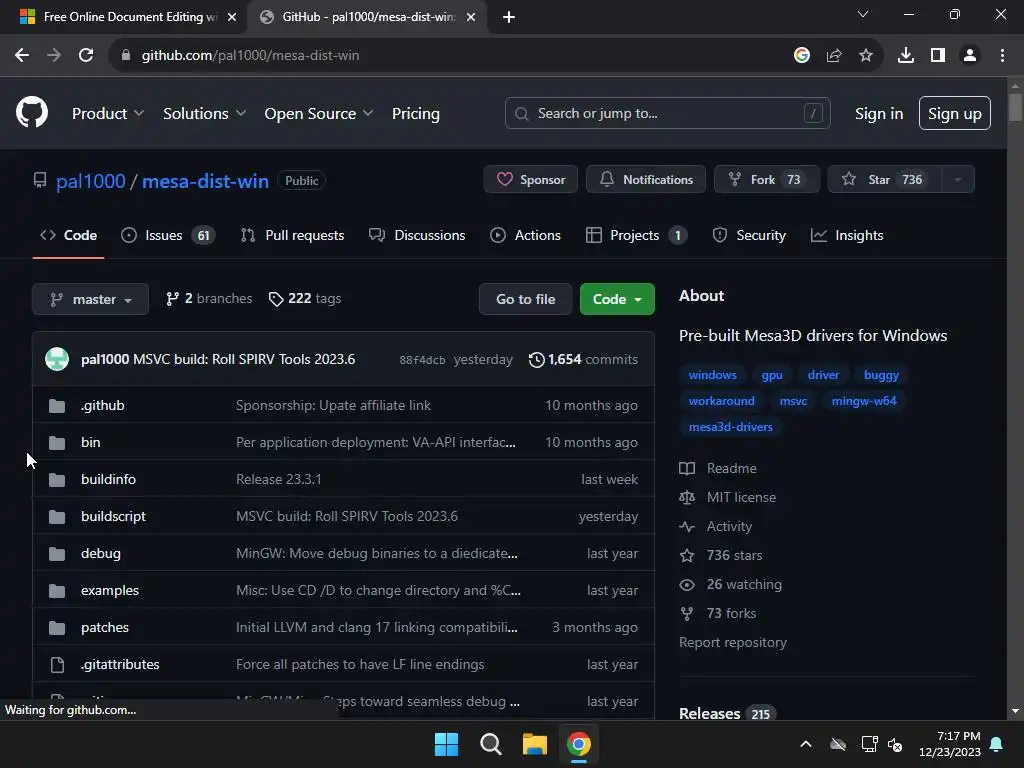
Task: Click Chrome icon in taskbar
Action: click(579, 744)
